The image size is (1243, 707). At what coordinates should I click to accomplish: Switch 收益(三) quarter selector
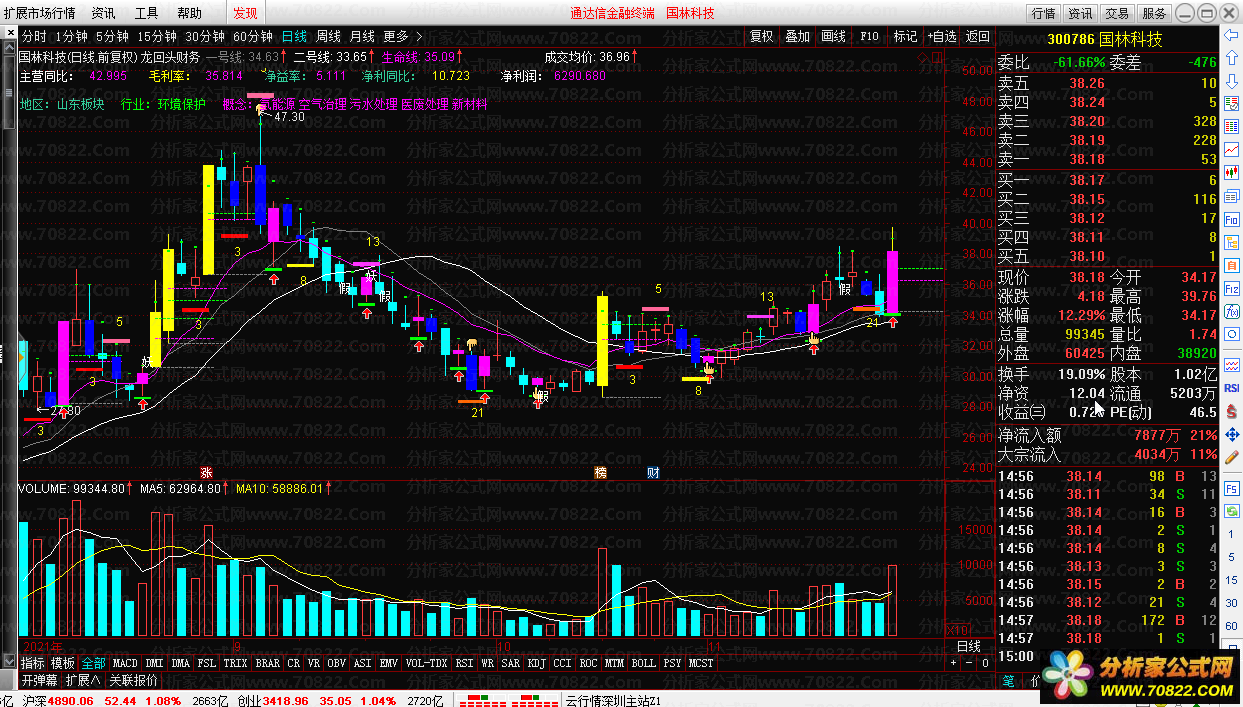[x=1021, y=411]
